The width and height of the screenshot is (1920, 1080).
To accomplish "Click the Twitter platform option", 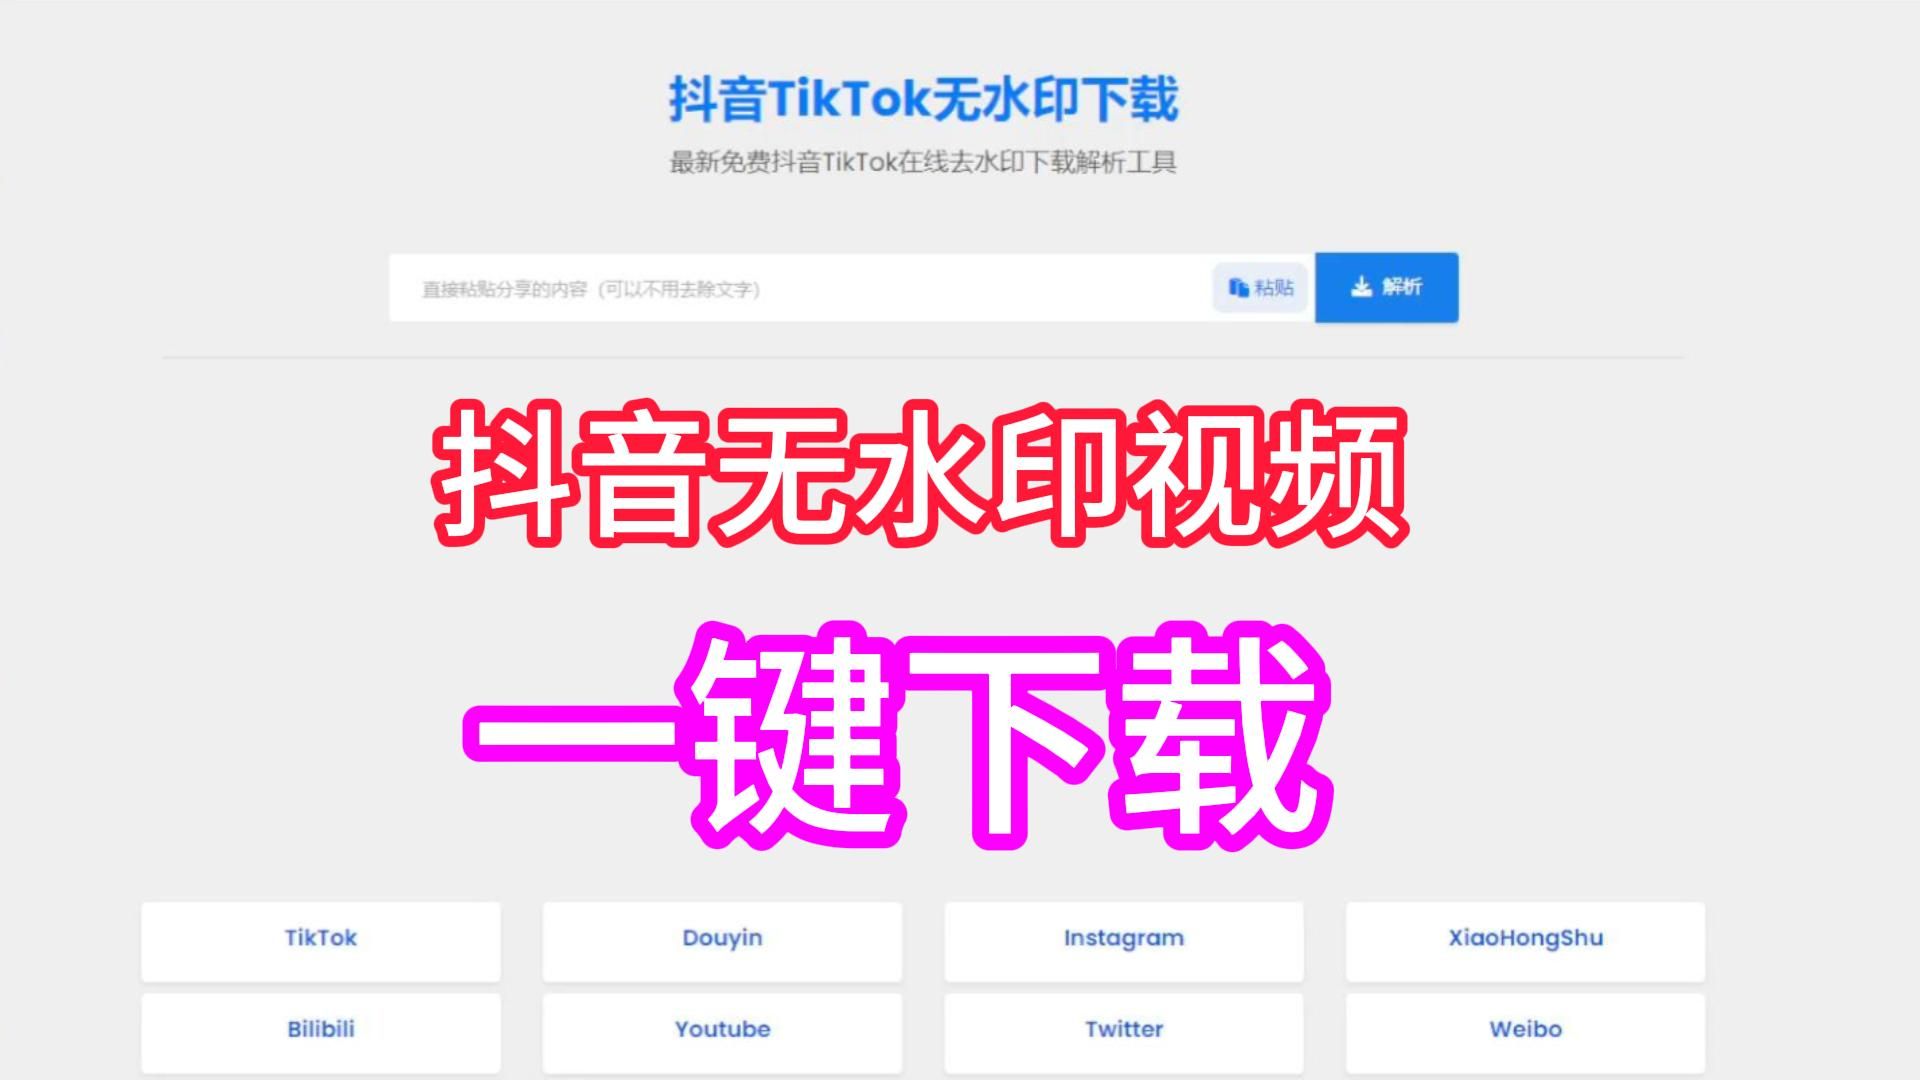I will pos(1120,1029).
